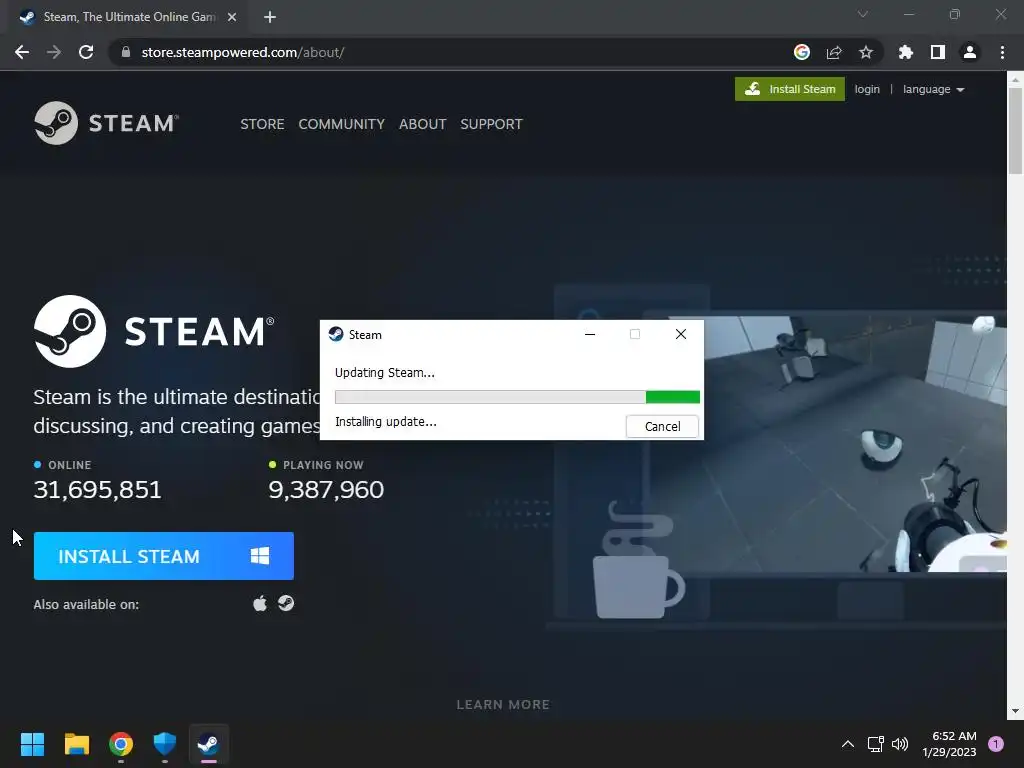Screen dimensions: 1024x768
Task: View site info via the lock icon
Action: (x=125, y=52)
